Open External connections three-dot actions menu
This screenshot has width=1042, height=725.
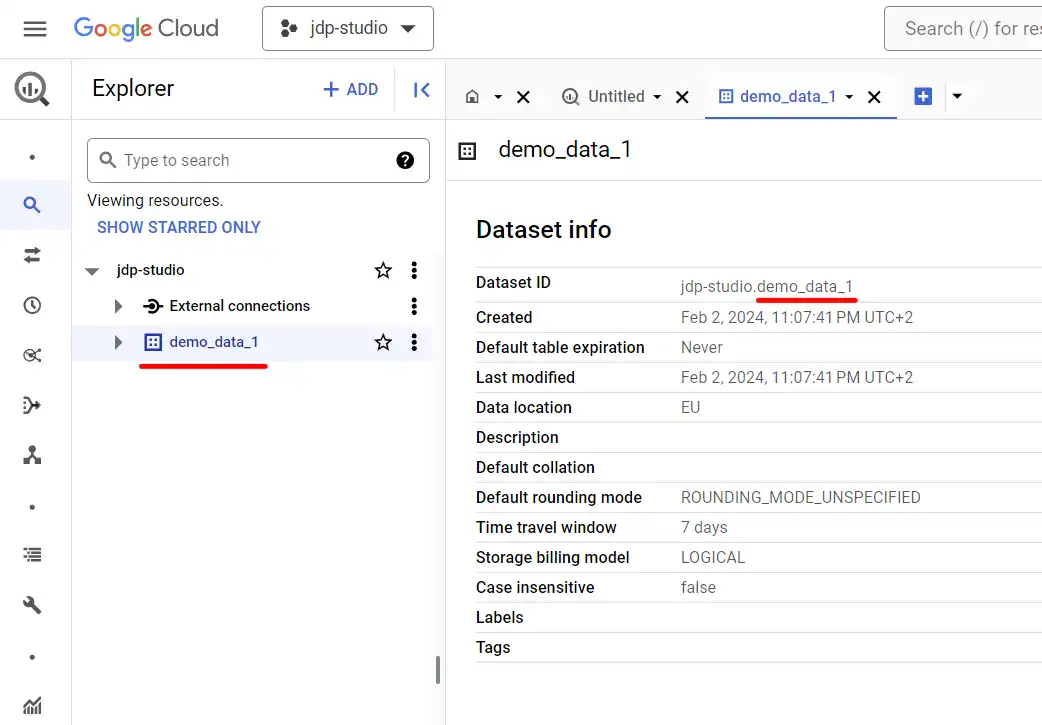coord(414,306)
